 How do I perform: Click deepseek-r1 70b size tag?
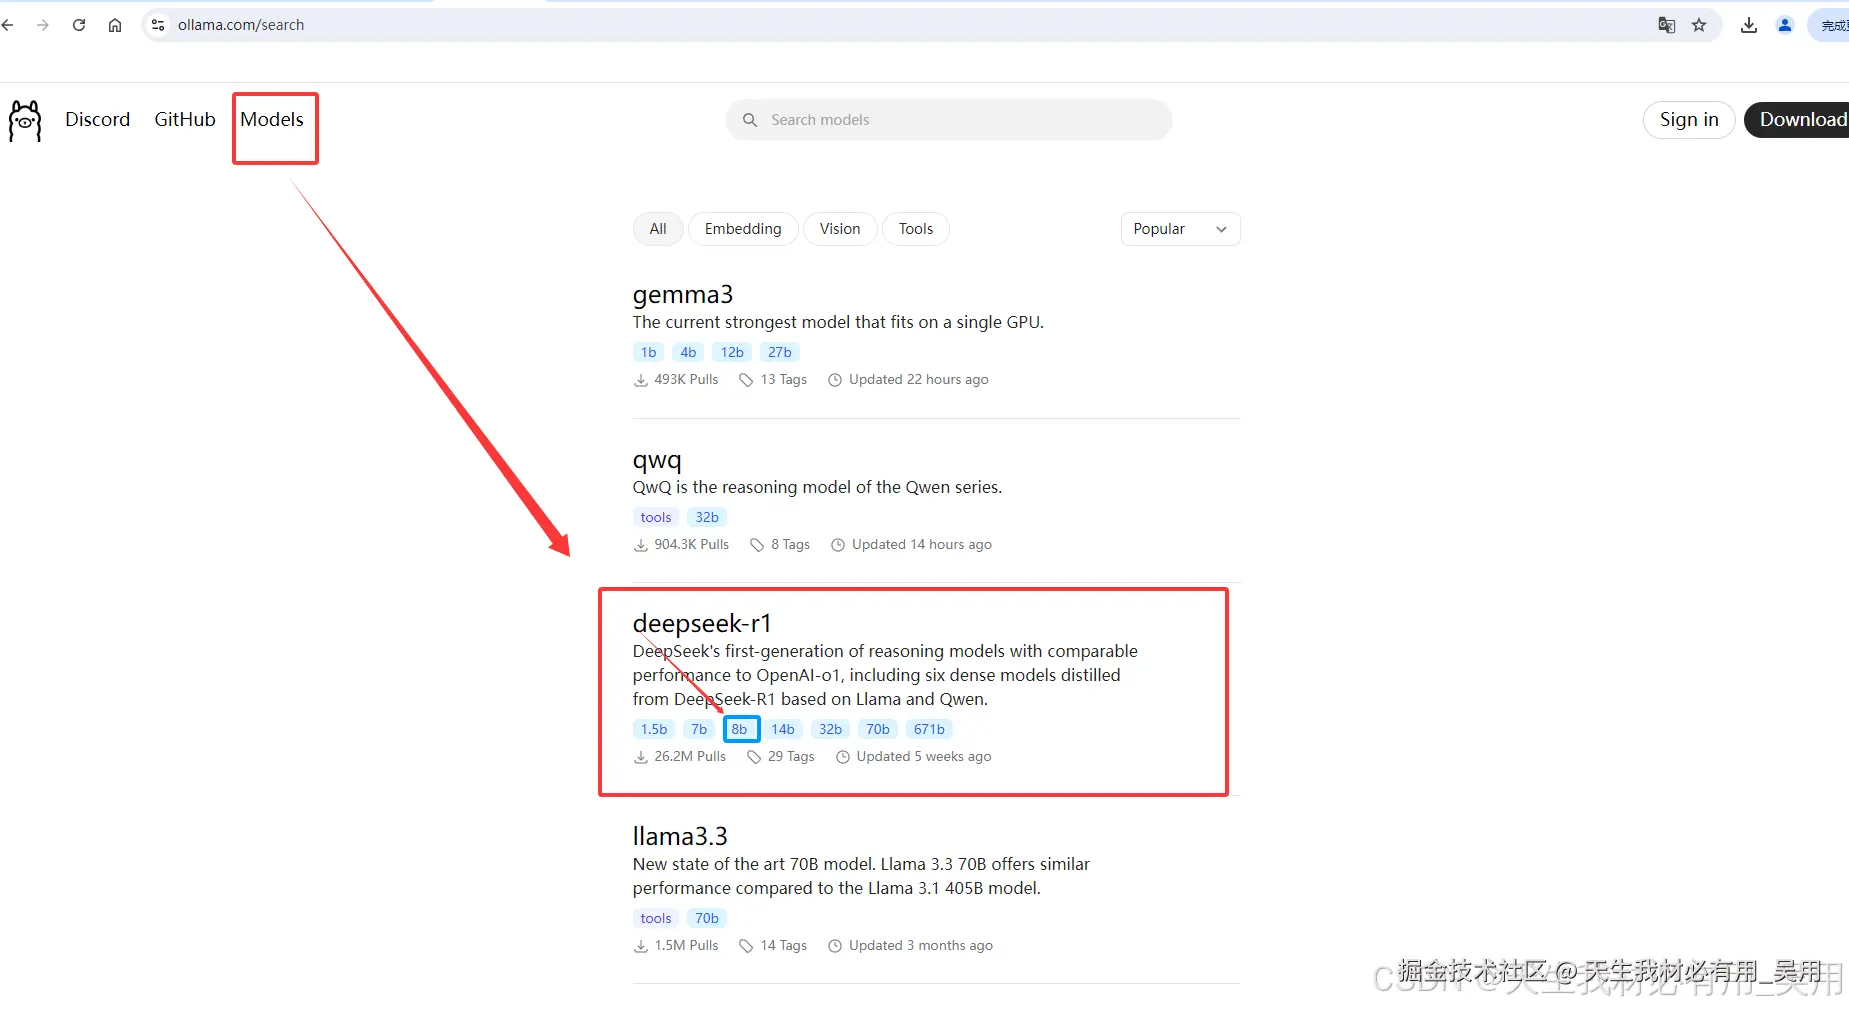(878, 729)
